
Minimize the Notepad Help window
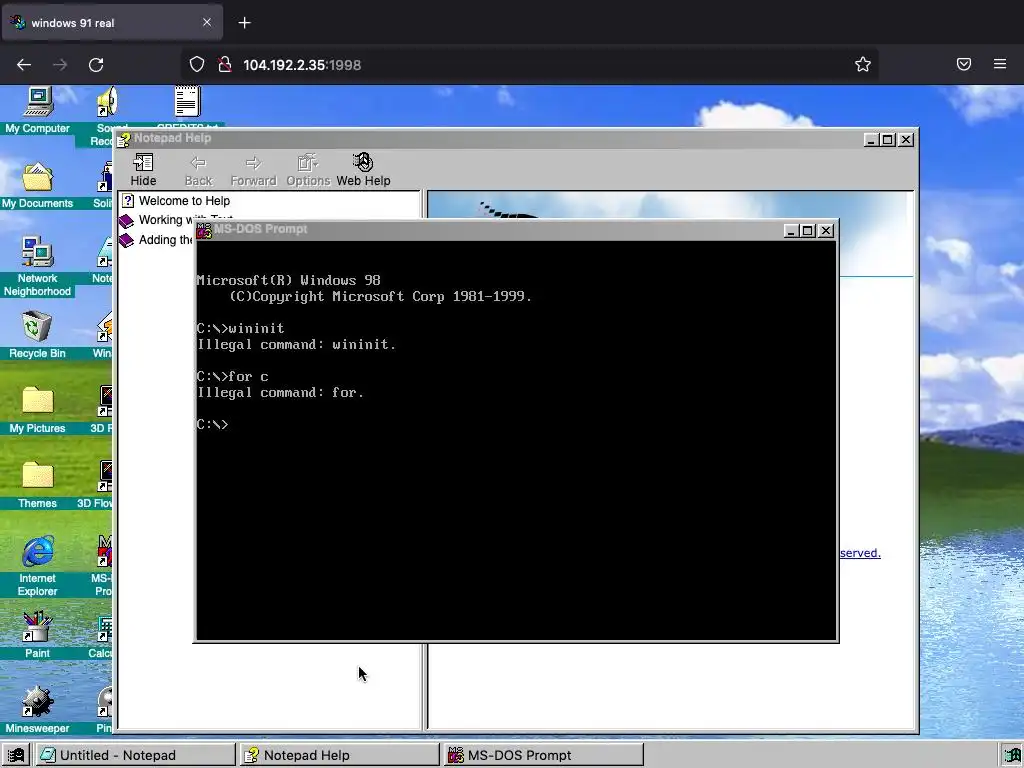coord(871,140)
